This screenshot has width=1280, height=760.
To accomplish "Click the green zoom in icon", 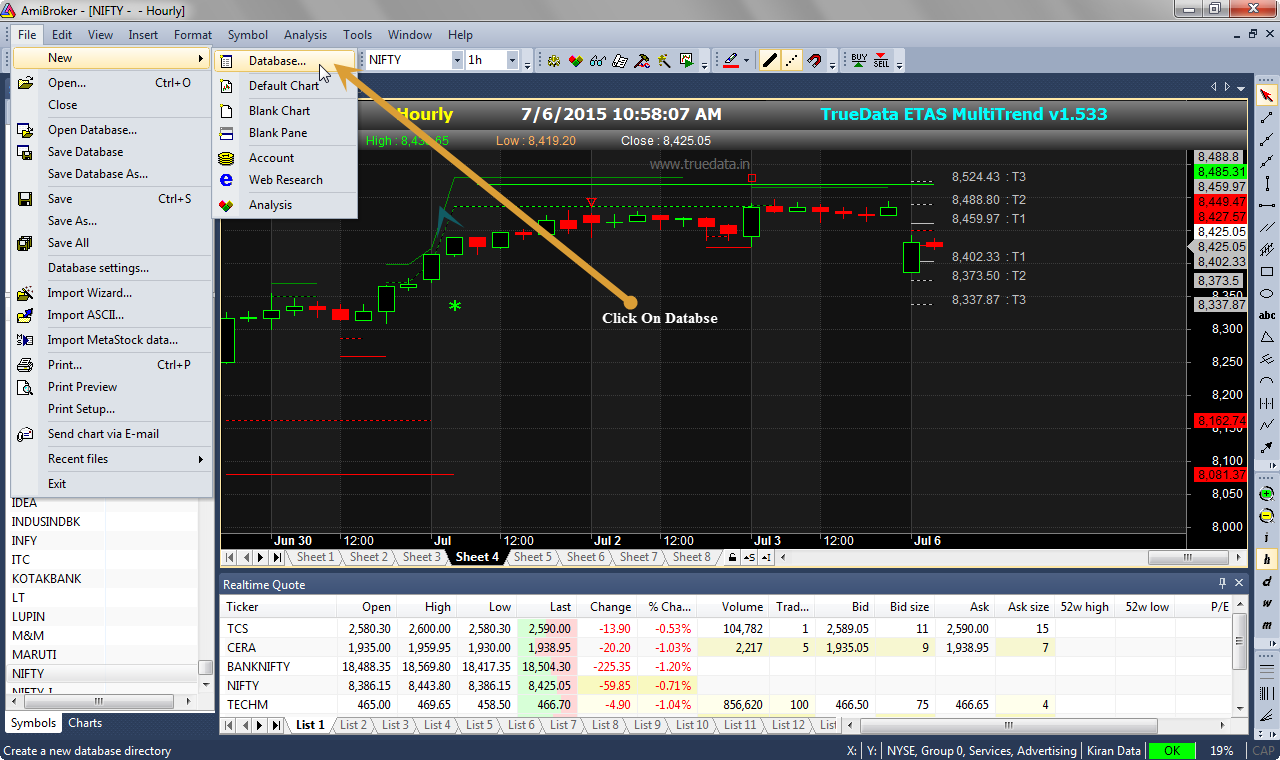I will (1267, 494).
